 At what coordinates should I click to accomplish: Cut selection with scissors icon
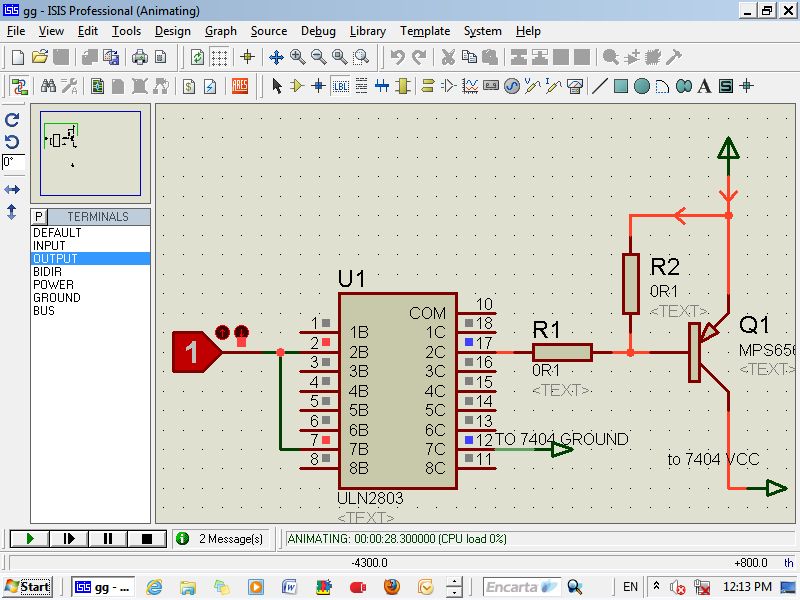click(448, 57)
